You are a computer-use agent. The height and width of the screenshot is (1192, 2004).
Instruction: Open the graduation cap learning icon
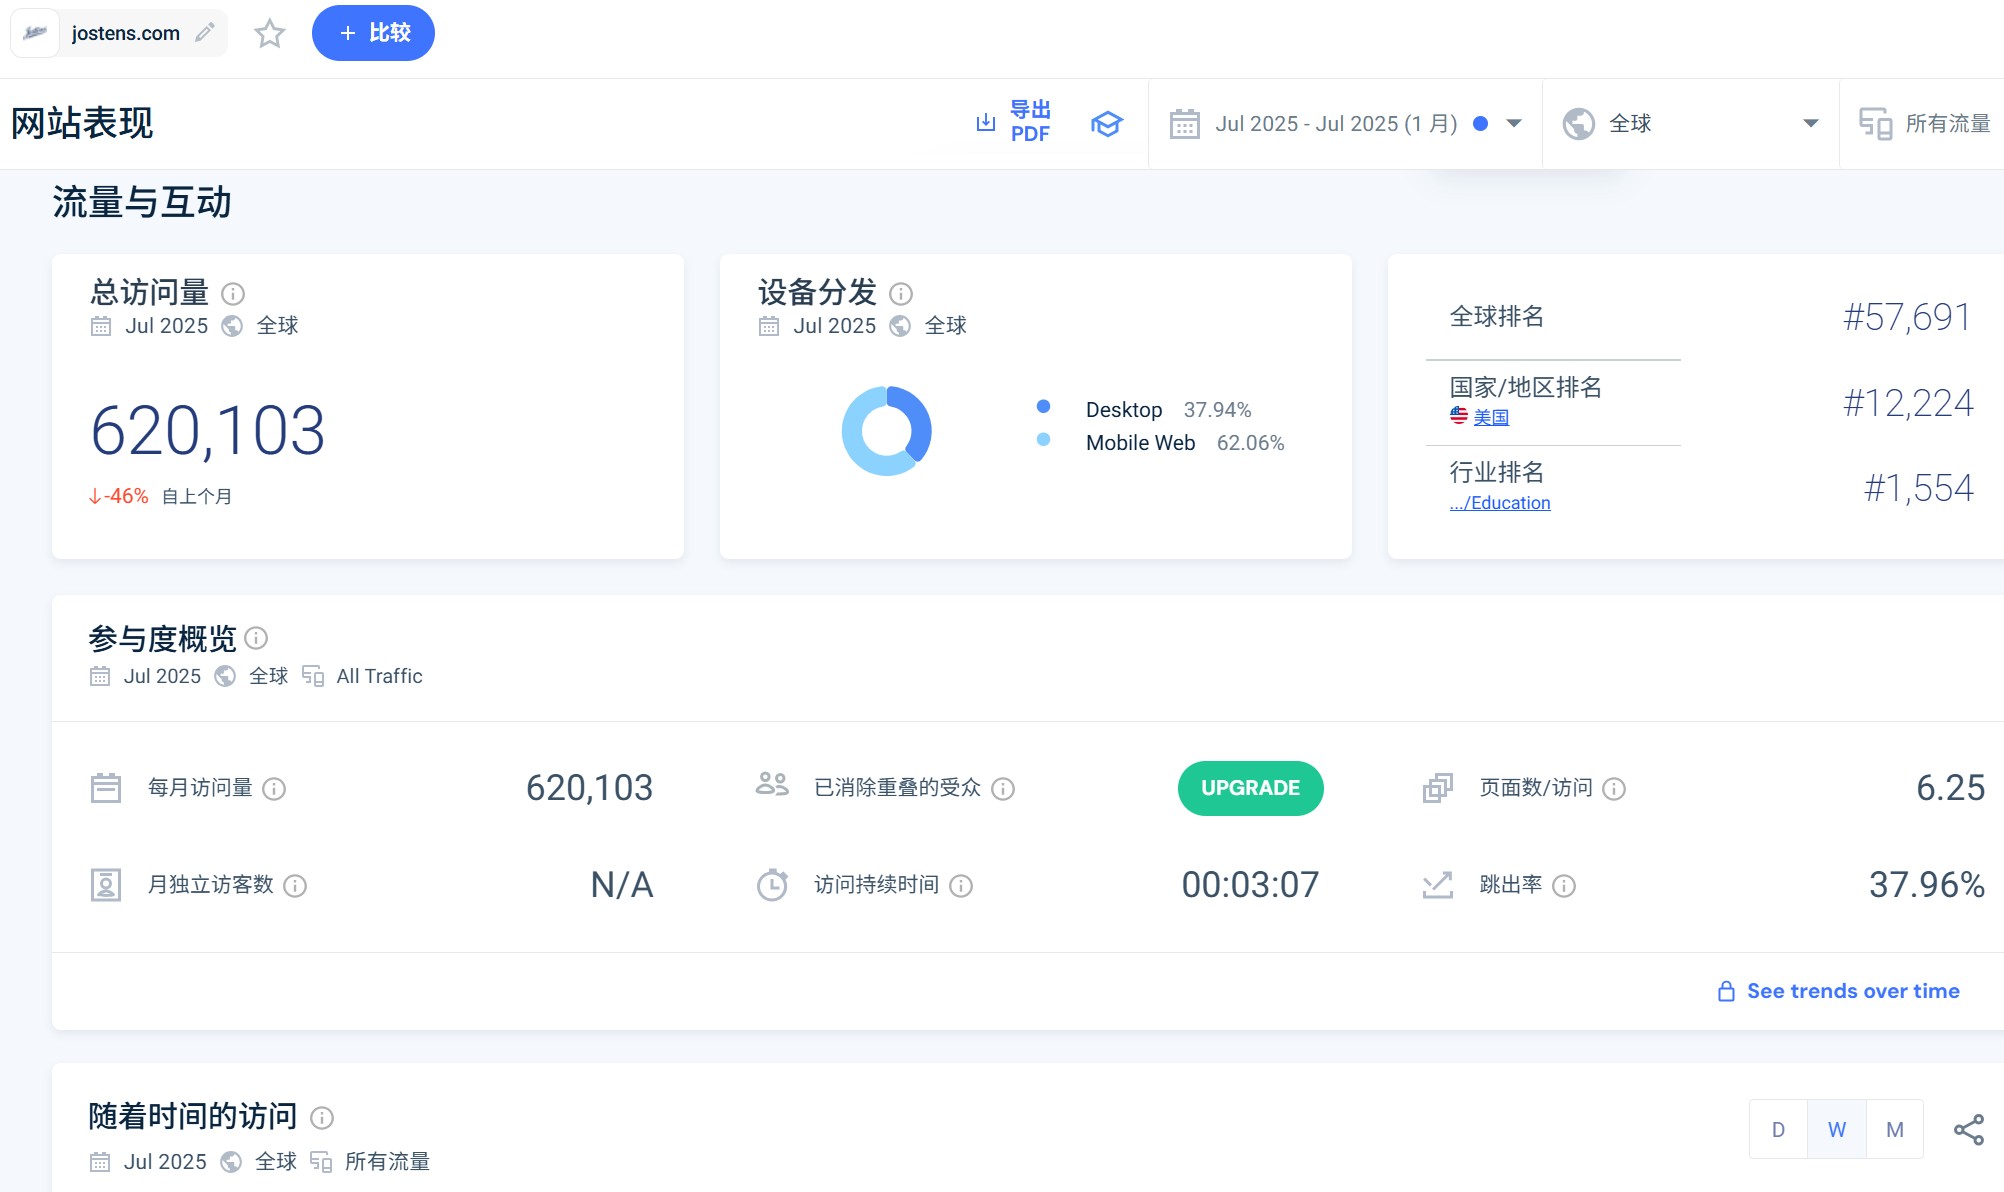click(1107, 124)
